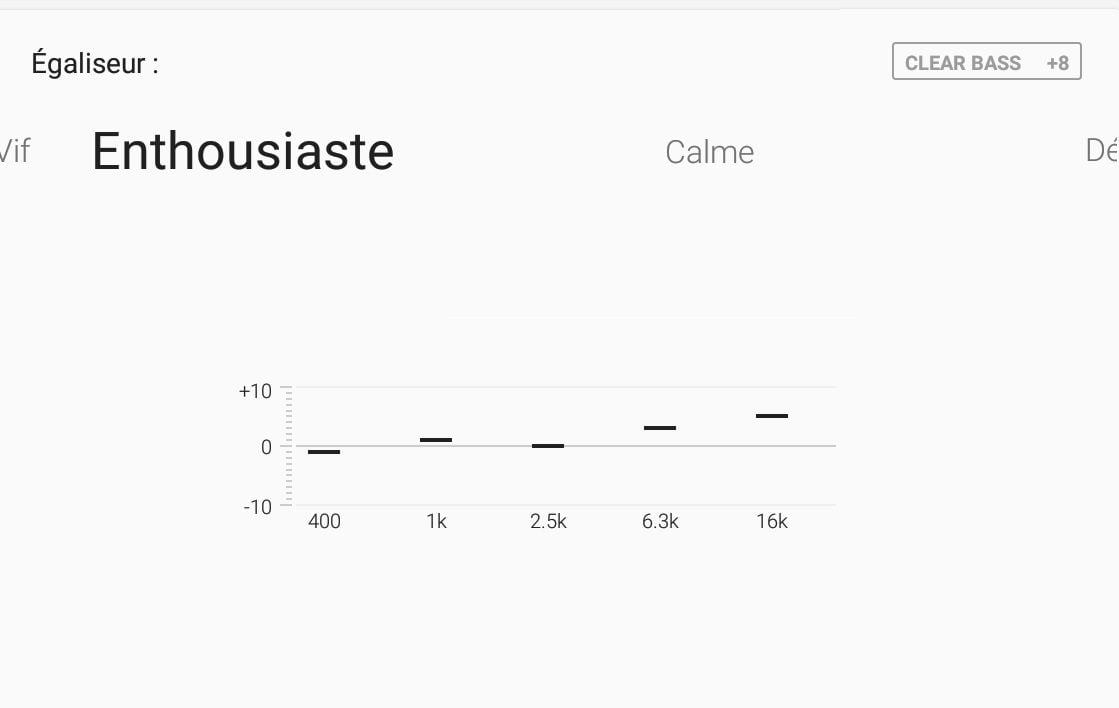Switch to the cut-off Dé… preset

click(1102, 151)
